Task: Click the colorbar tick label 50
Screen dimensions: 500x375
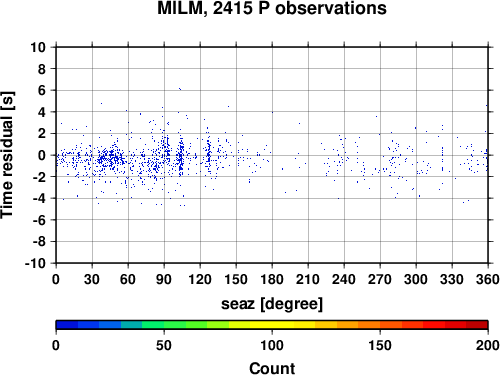Action: click(x=164, y=345)
